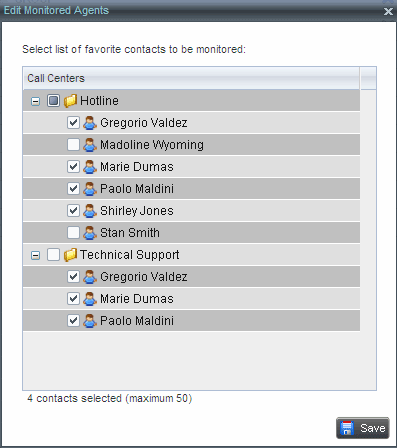
Task: Click Stan Smith's agent avatar icon
Action: (90, 233)
